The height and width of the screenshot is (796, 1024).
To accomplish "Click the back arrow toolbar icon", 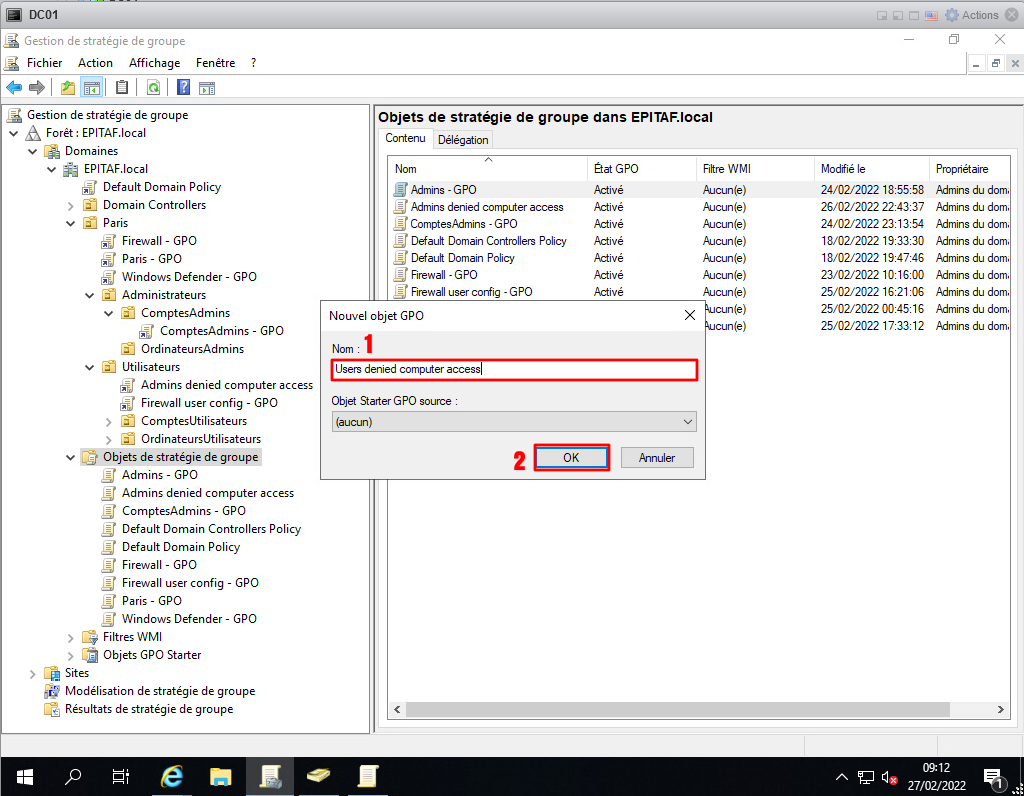I will [14, 88].
